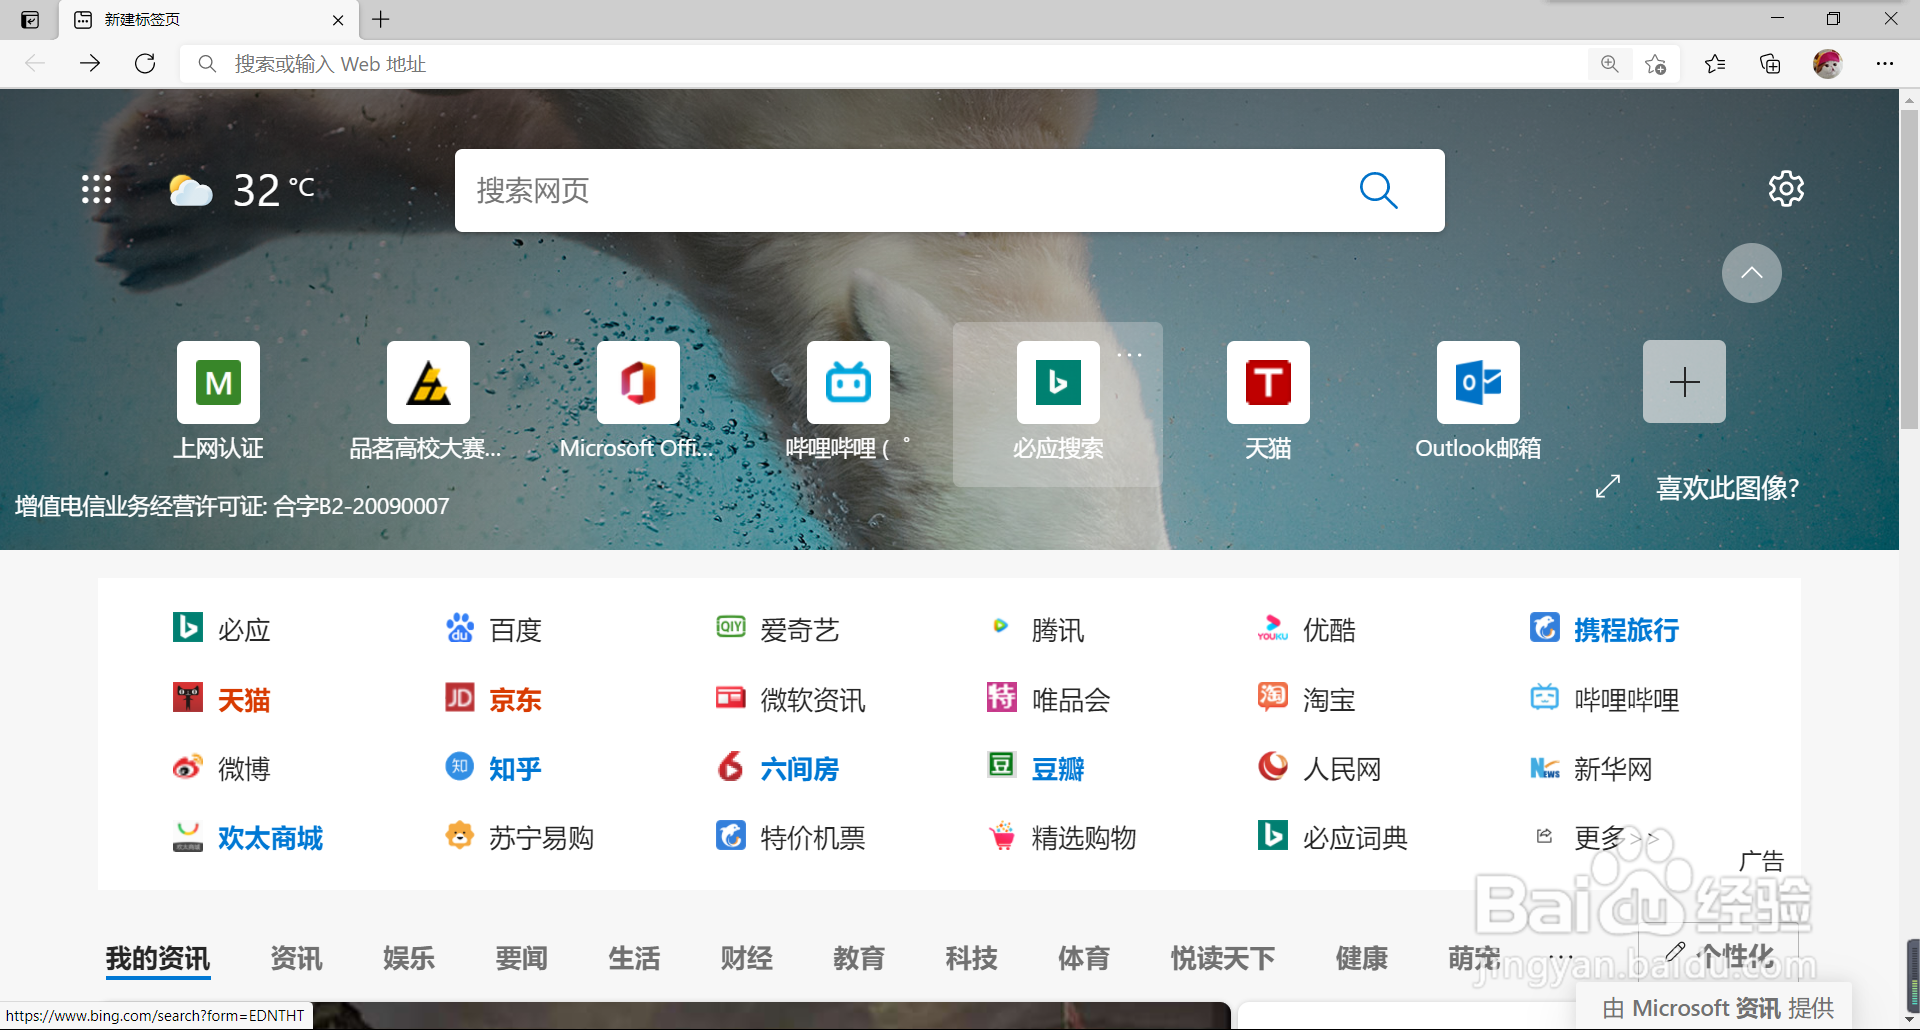The width and height of the screenshot is (1920, 1030).
Task: Open the 六间房 site link
Action: pos(778,768)
